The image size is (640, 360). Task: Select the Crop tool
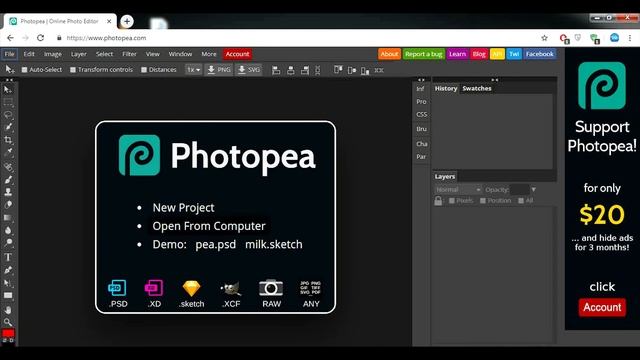point(8,140)
